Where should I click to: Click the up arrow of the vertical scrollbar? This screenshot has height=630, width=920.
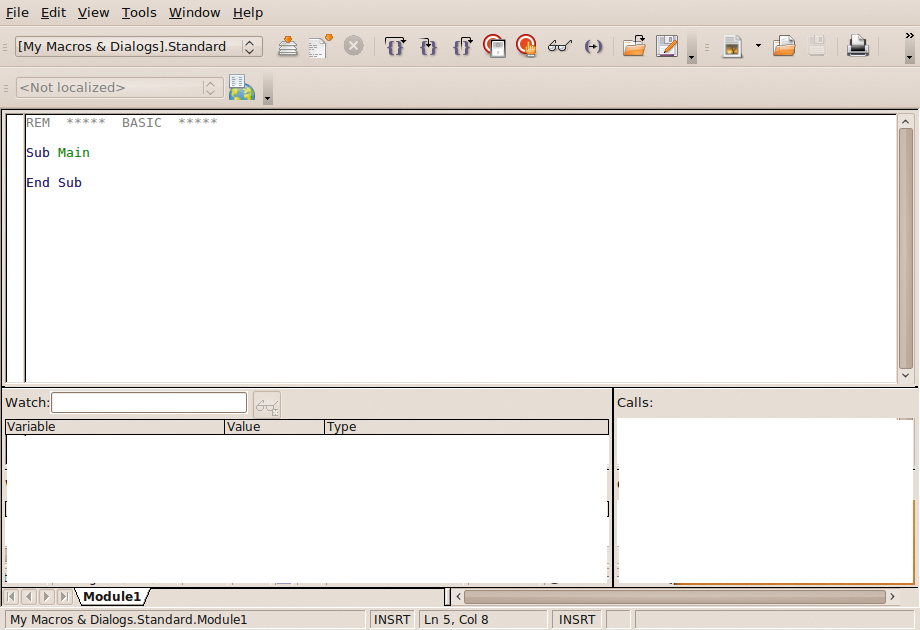tap(905, 121)
